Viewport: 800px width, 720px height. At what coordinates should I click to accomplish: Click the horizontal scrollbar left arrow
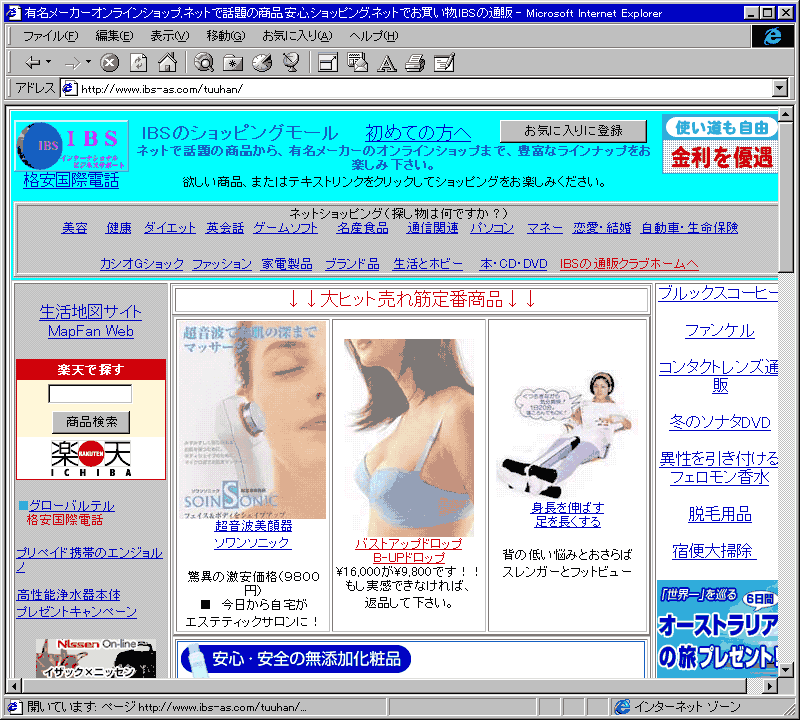15,686
